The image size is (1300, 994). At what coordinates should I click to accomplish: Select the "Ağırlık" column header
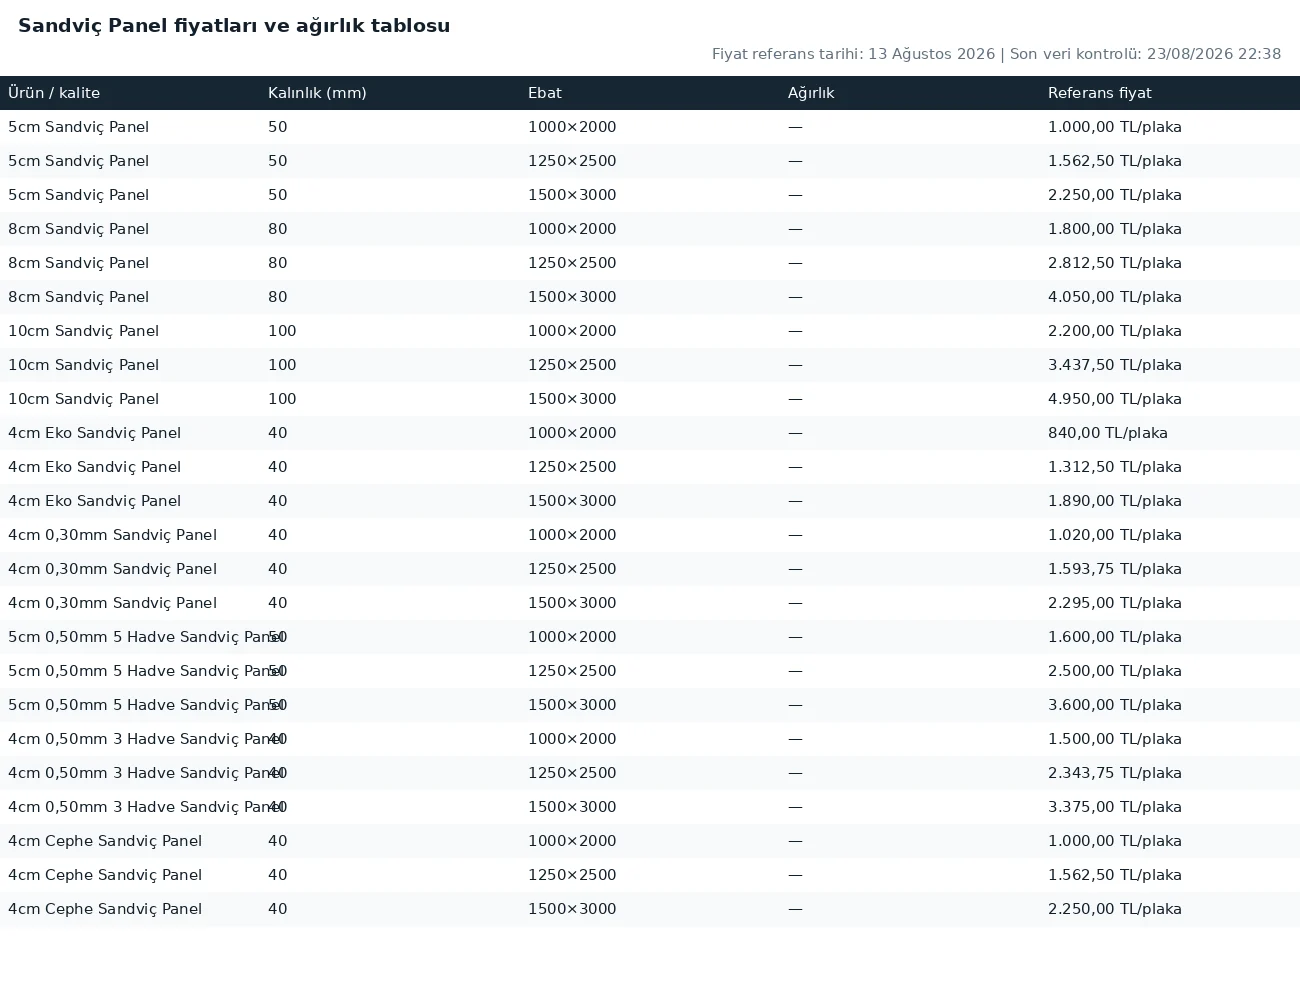coord(811,93)
